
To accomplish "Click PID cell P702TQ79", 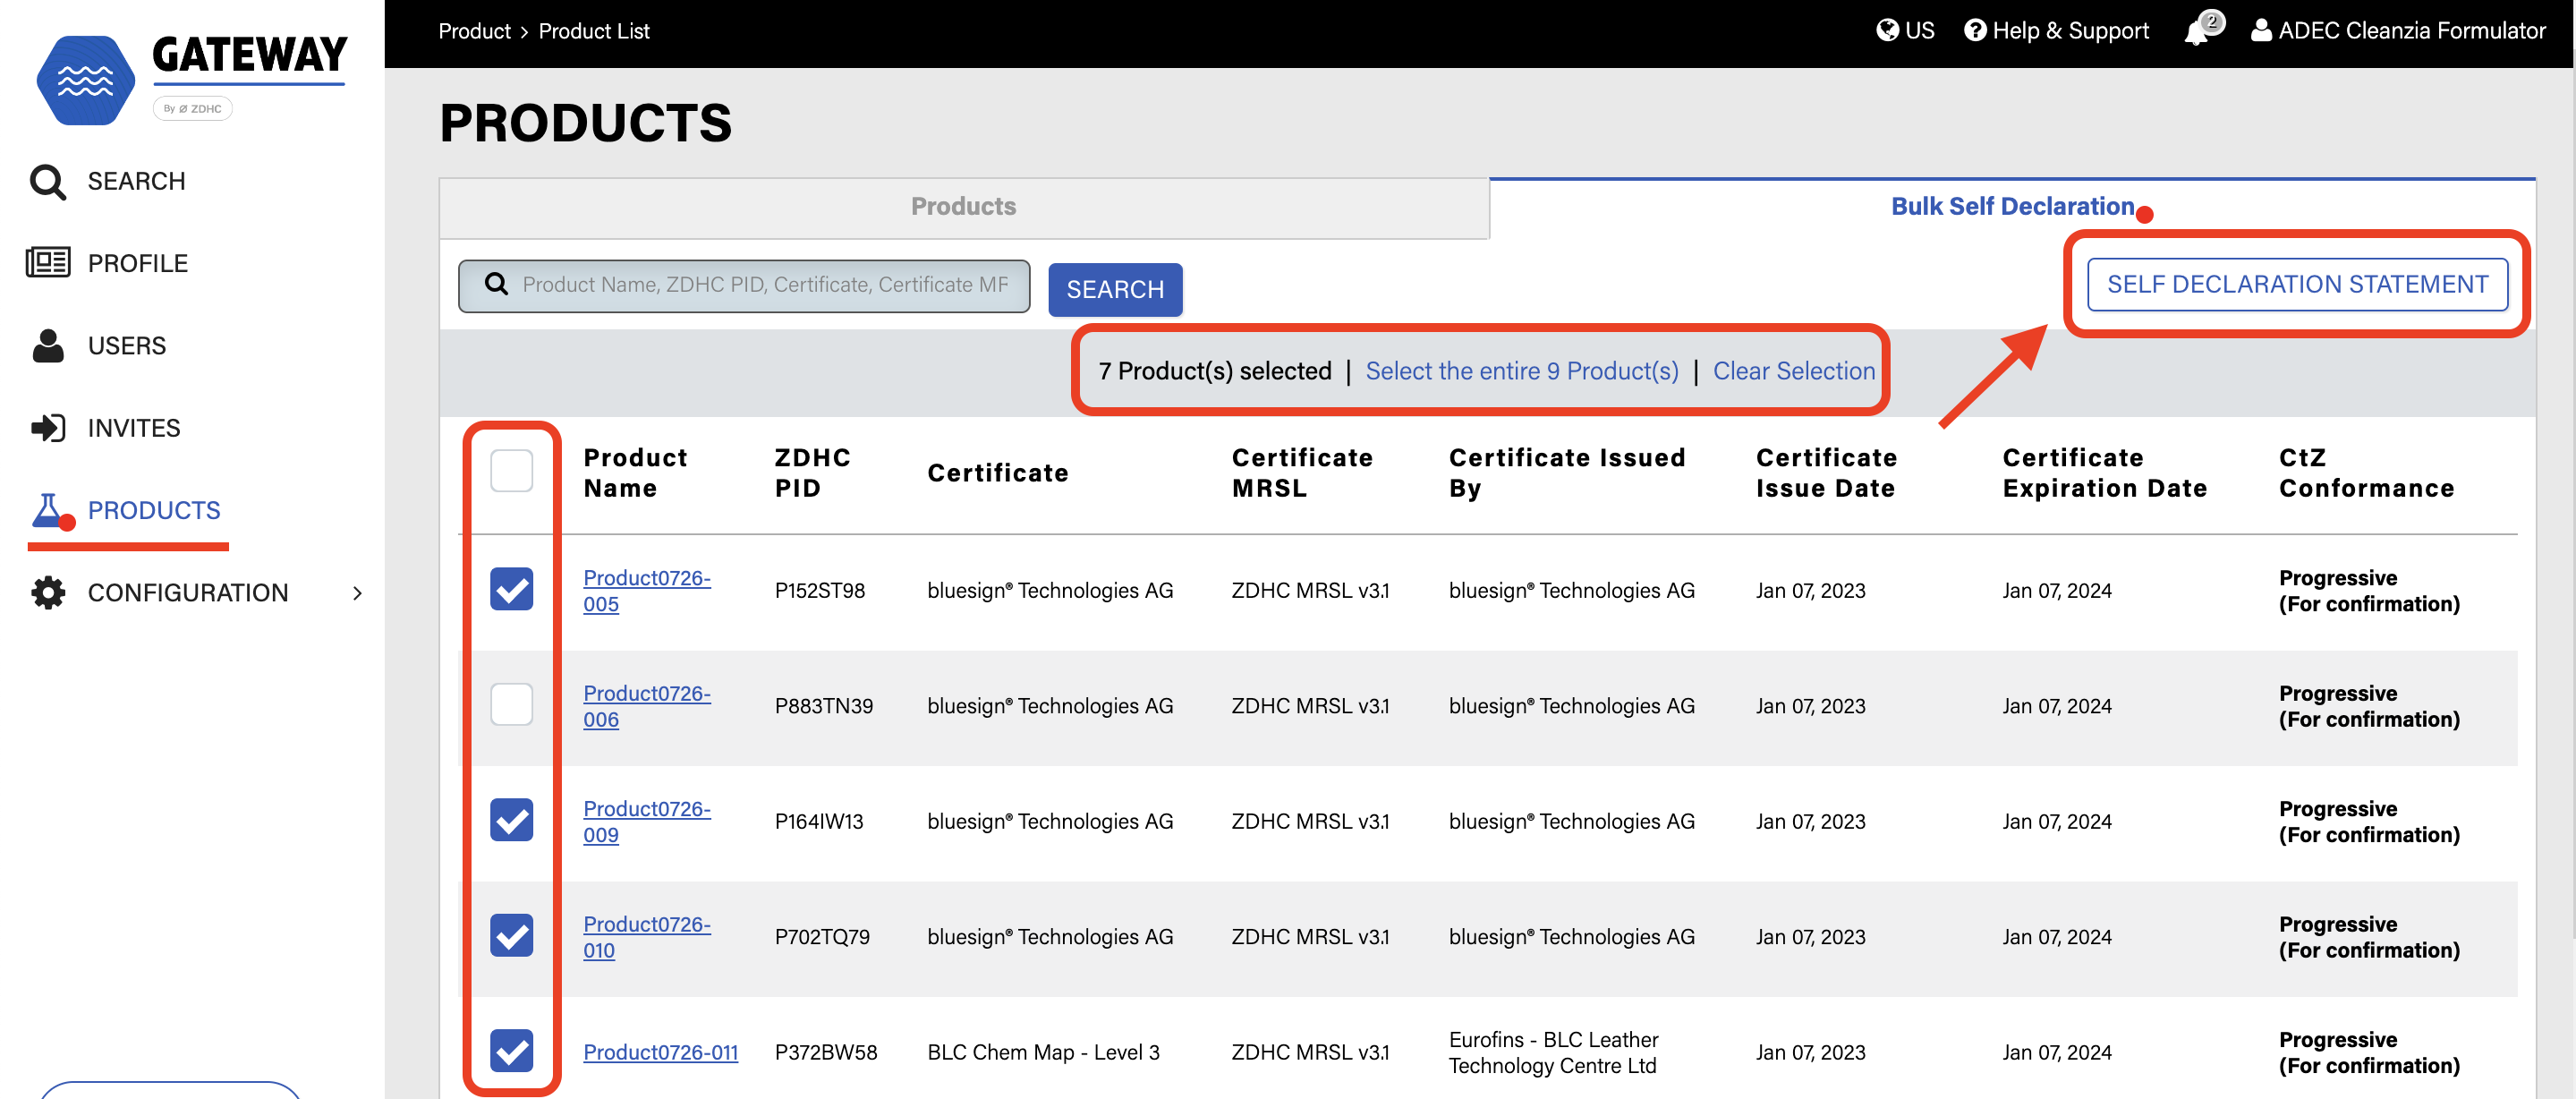I will point(822,937).
